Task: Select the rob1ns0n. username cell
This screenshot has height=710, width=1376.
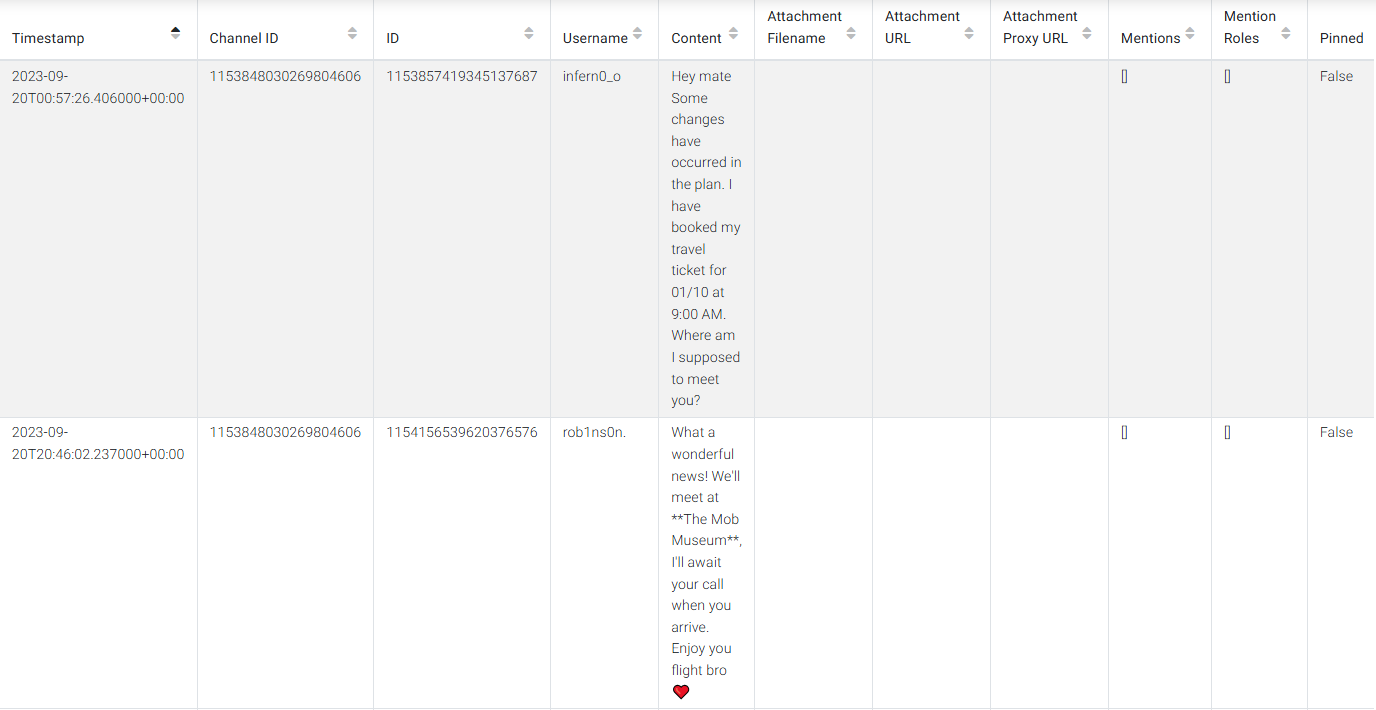Action: (594, 432)
